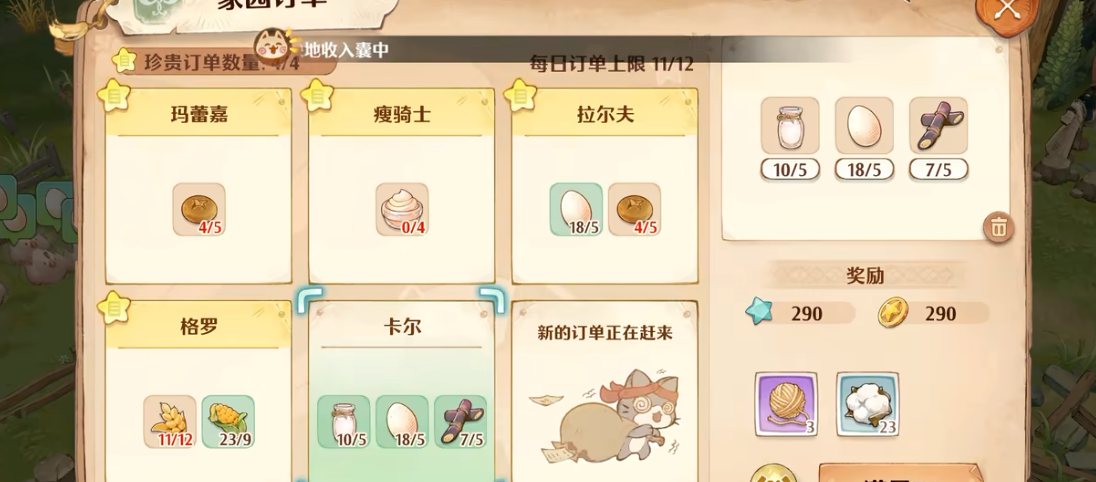
Task: Tap the corn item in 格罗 order
Action: (228, 422)
